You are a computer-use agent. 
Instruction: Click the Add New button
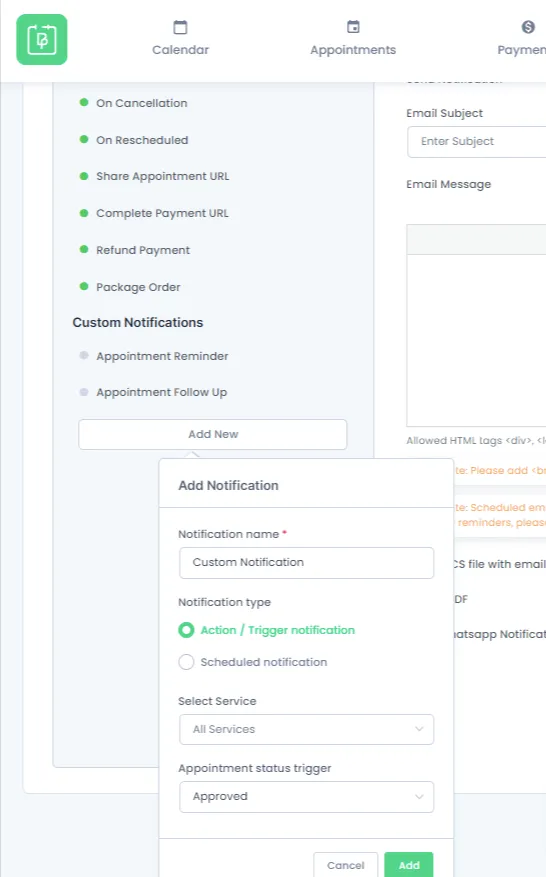click(213, 435)
